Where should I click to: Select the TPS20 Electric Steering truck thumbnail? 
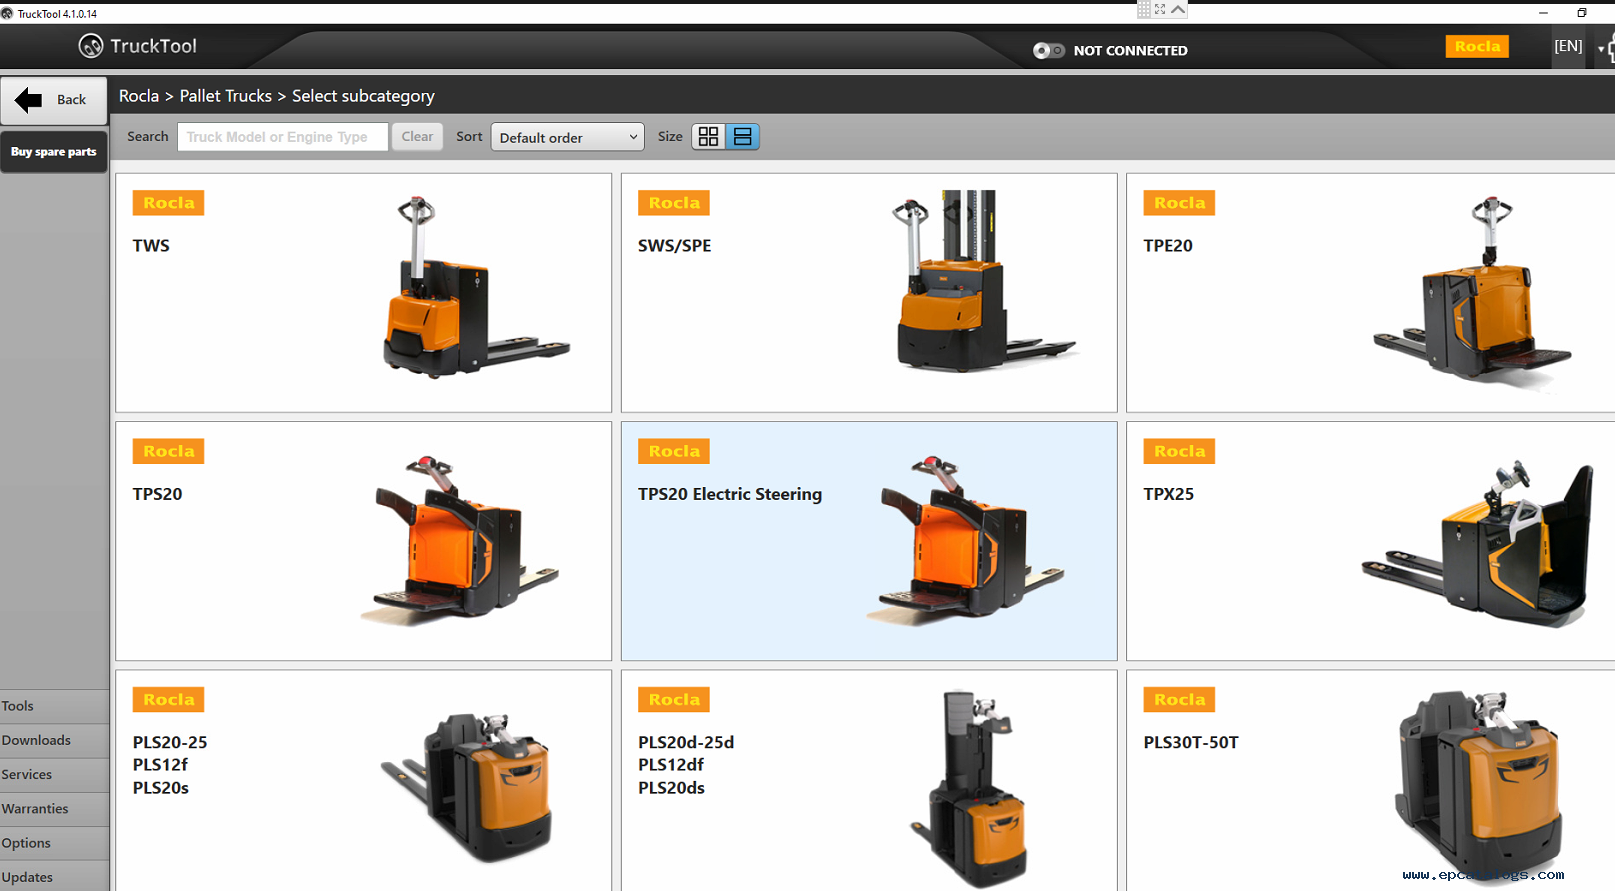click(968, 540)
